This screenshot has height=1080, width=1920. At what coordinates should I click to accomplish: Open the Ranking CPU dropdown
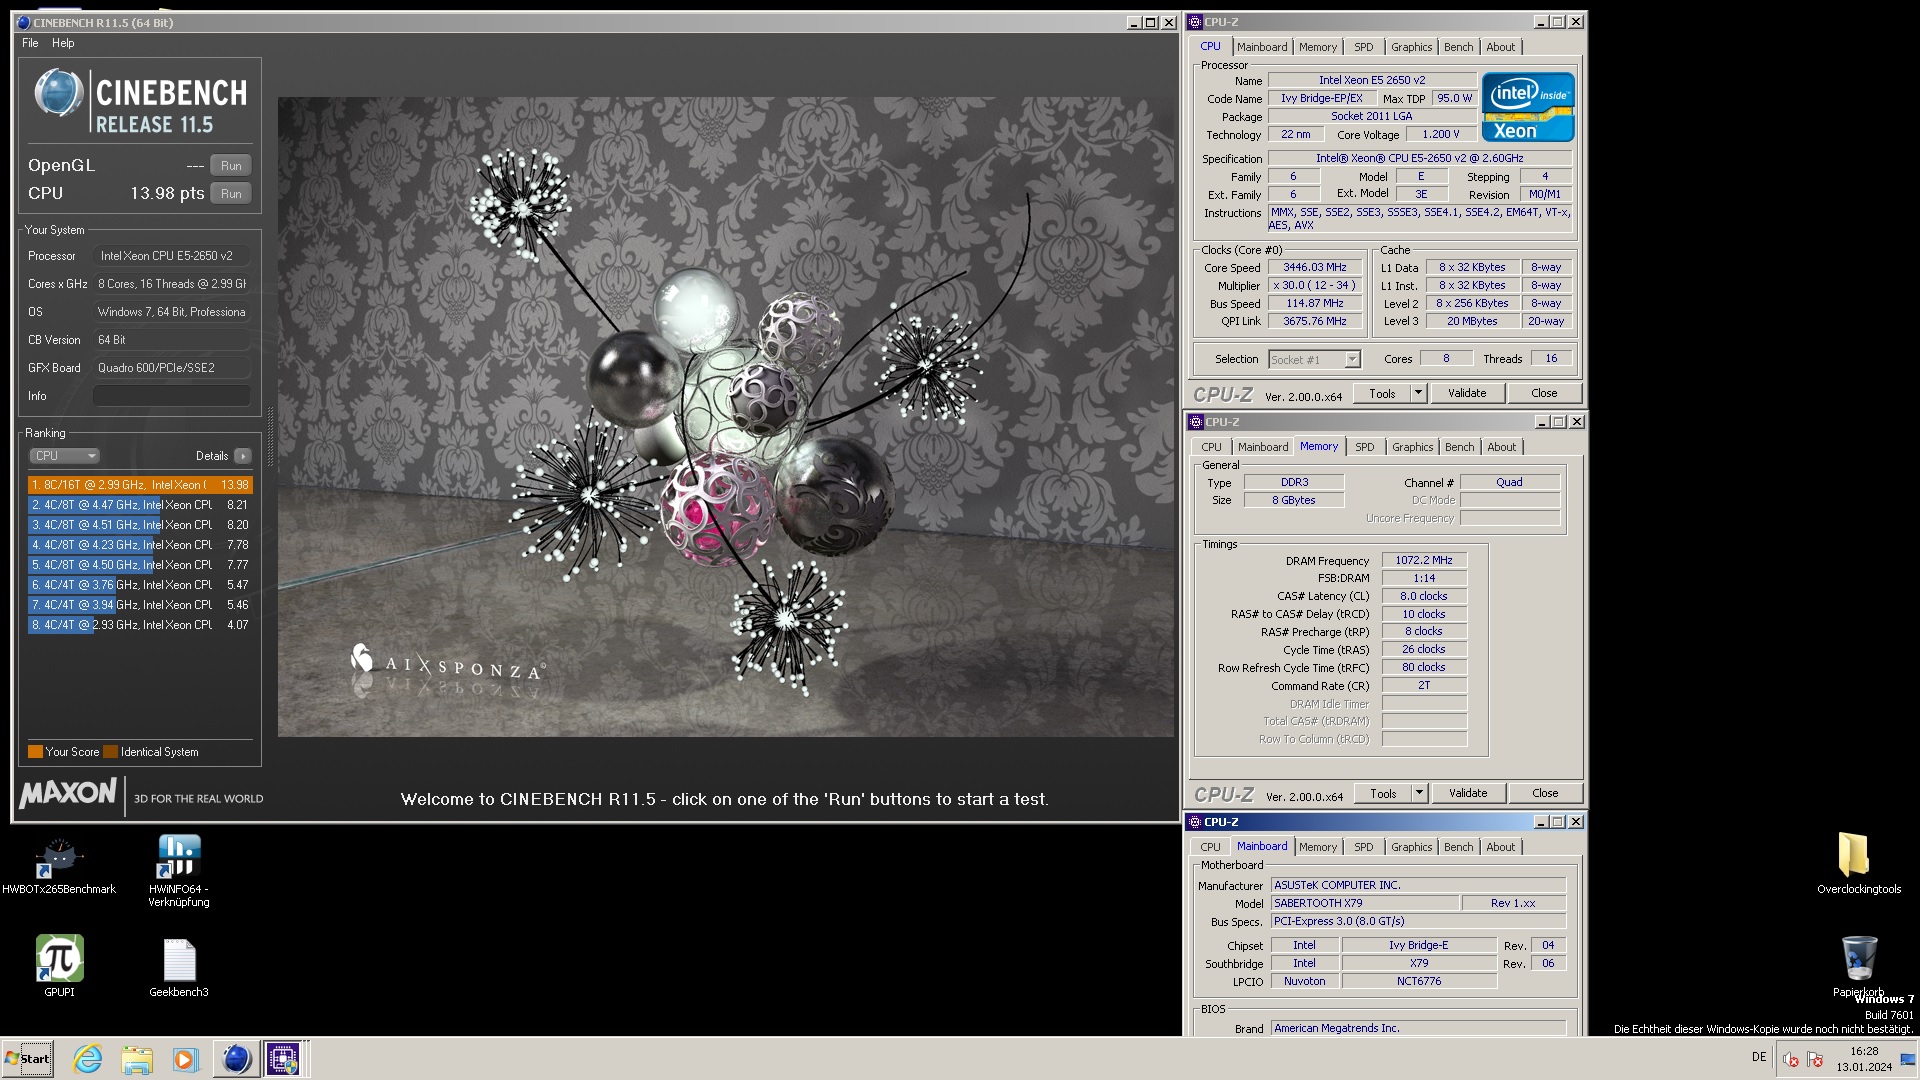coord(64,456)
